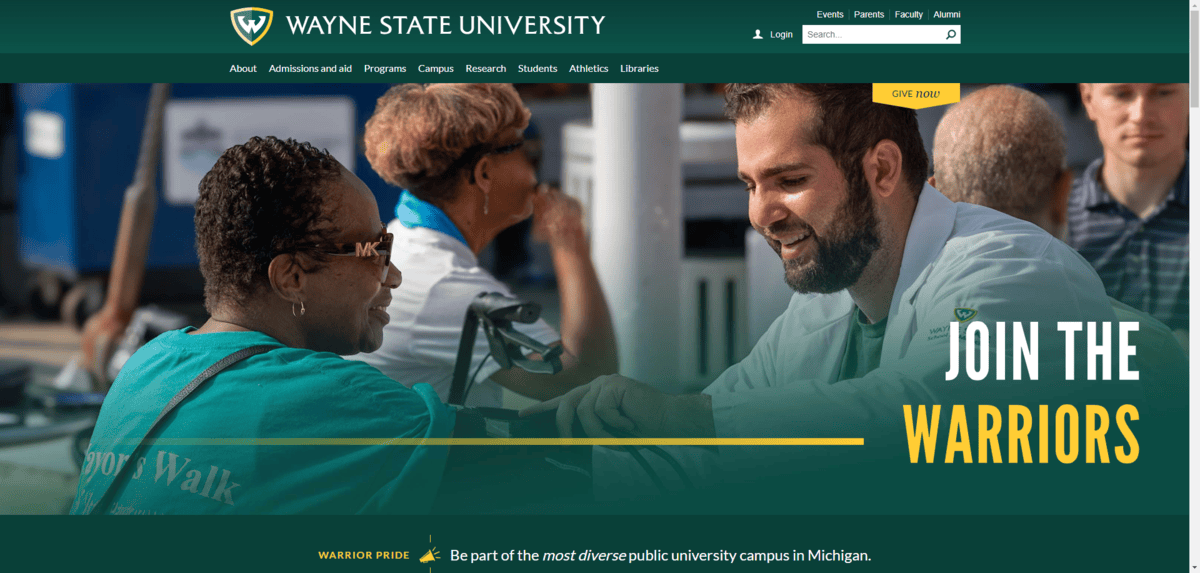Image resolution: width=1200 pixels, height=573 pixels.
Task: Click the Wayne State shield logo
Action: pyautogui.click(x=251, y=26)
